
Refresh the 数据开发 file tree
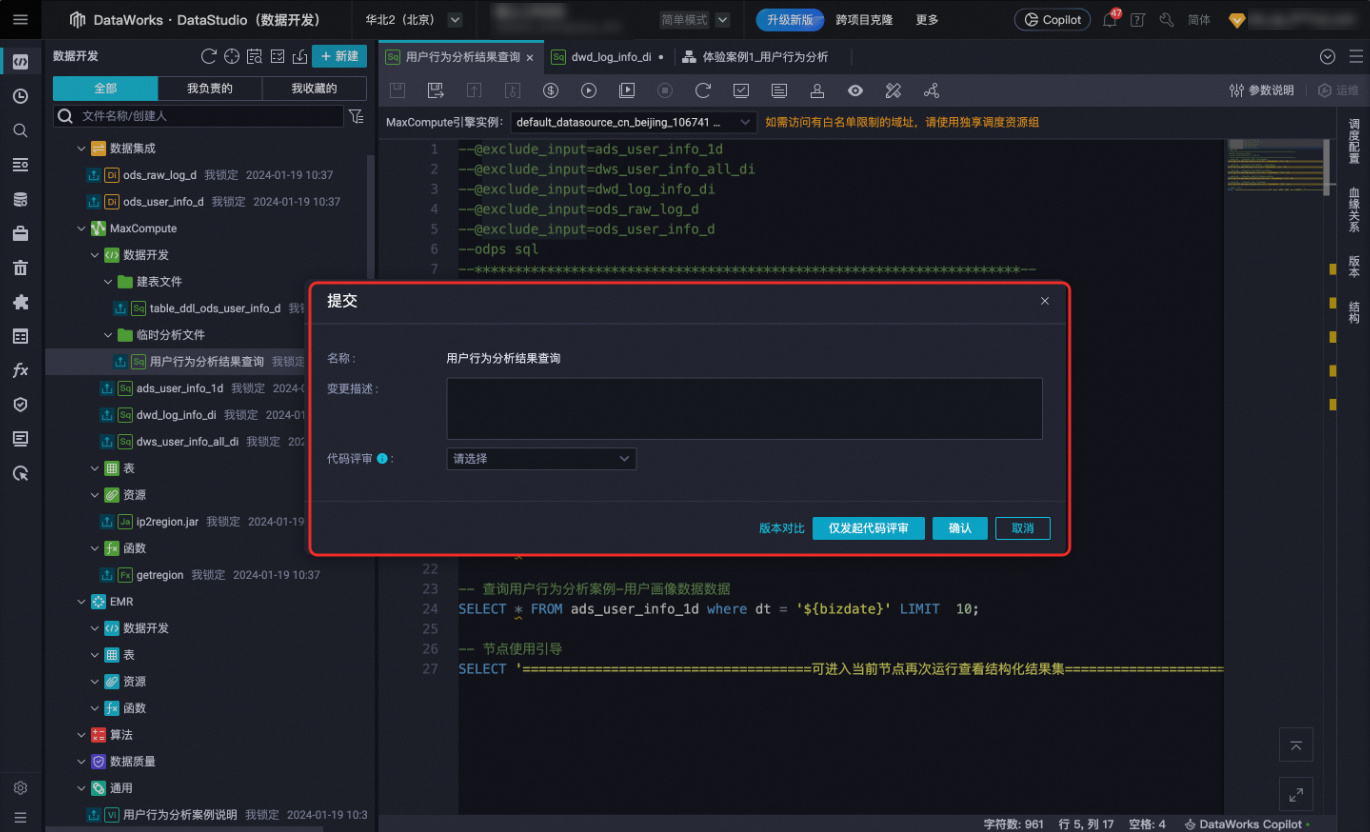pyautogui.click(x=209, y=56)
